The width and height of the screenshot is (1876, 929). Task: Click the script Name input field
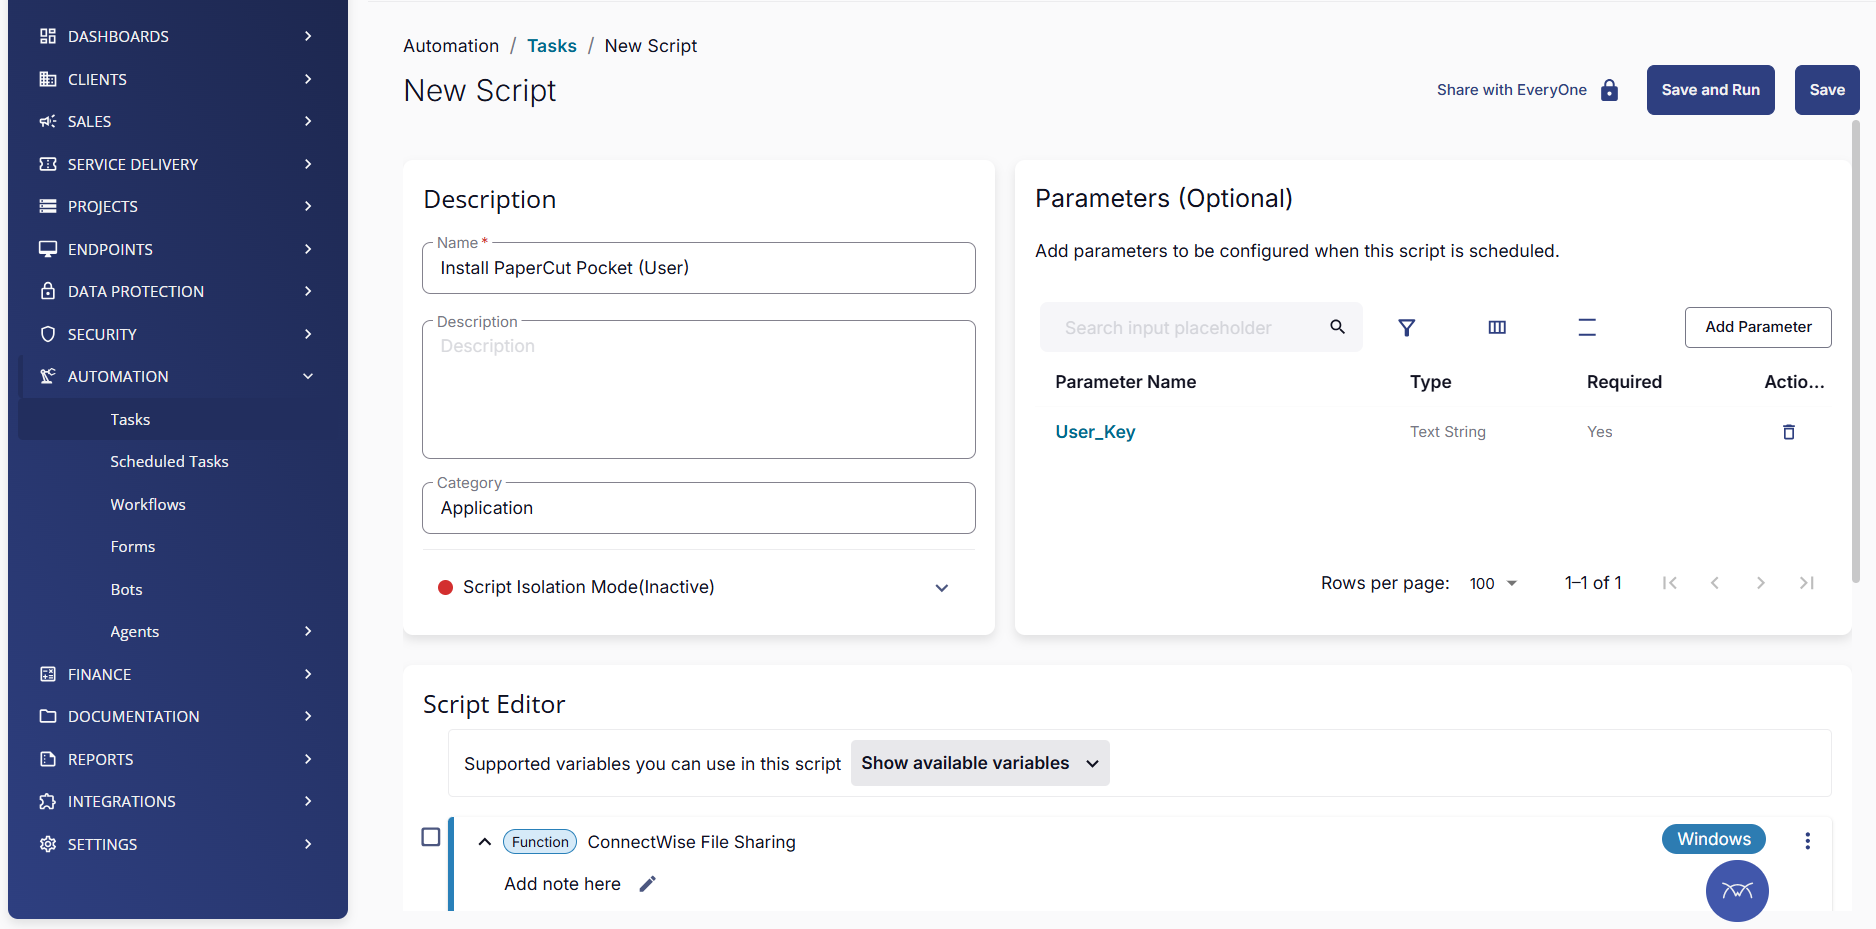pos(699,268)
